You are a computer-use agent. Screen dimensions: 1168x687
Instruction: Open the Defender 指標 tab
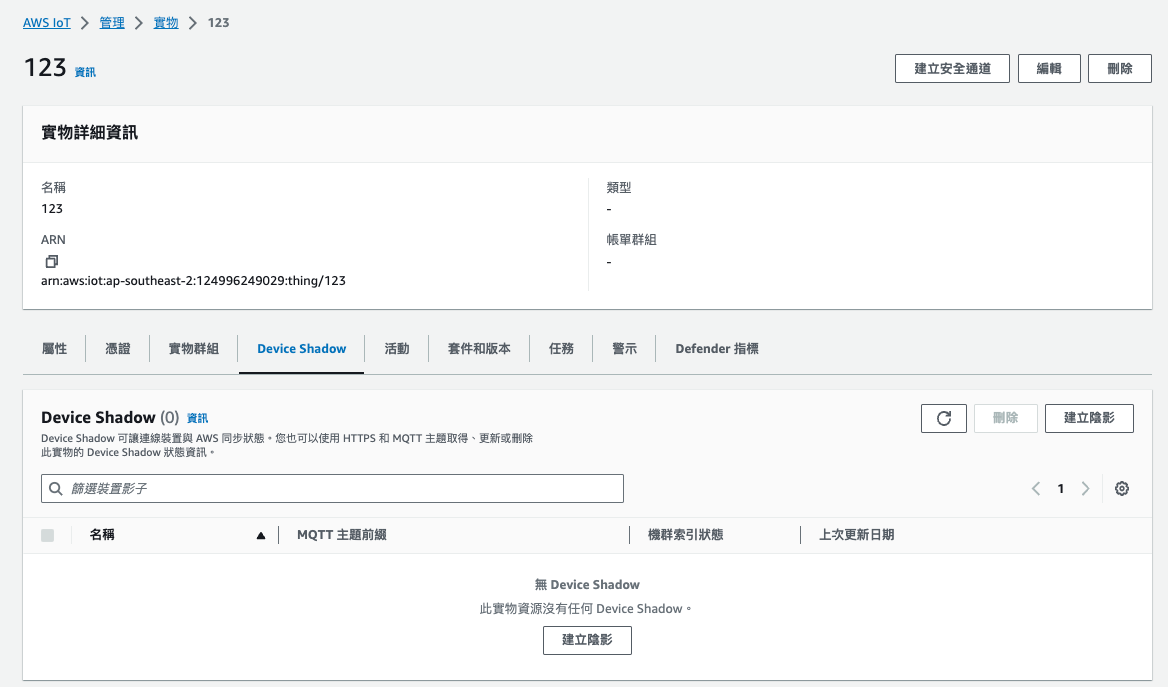pyautogui.click(x=716, y=348)
